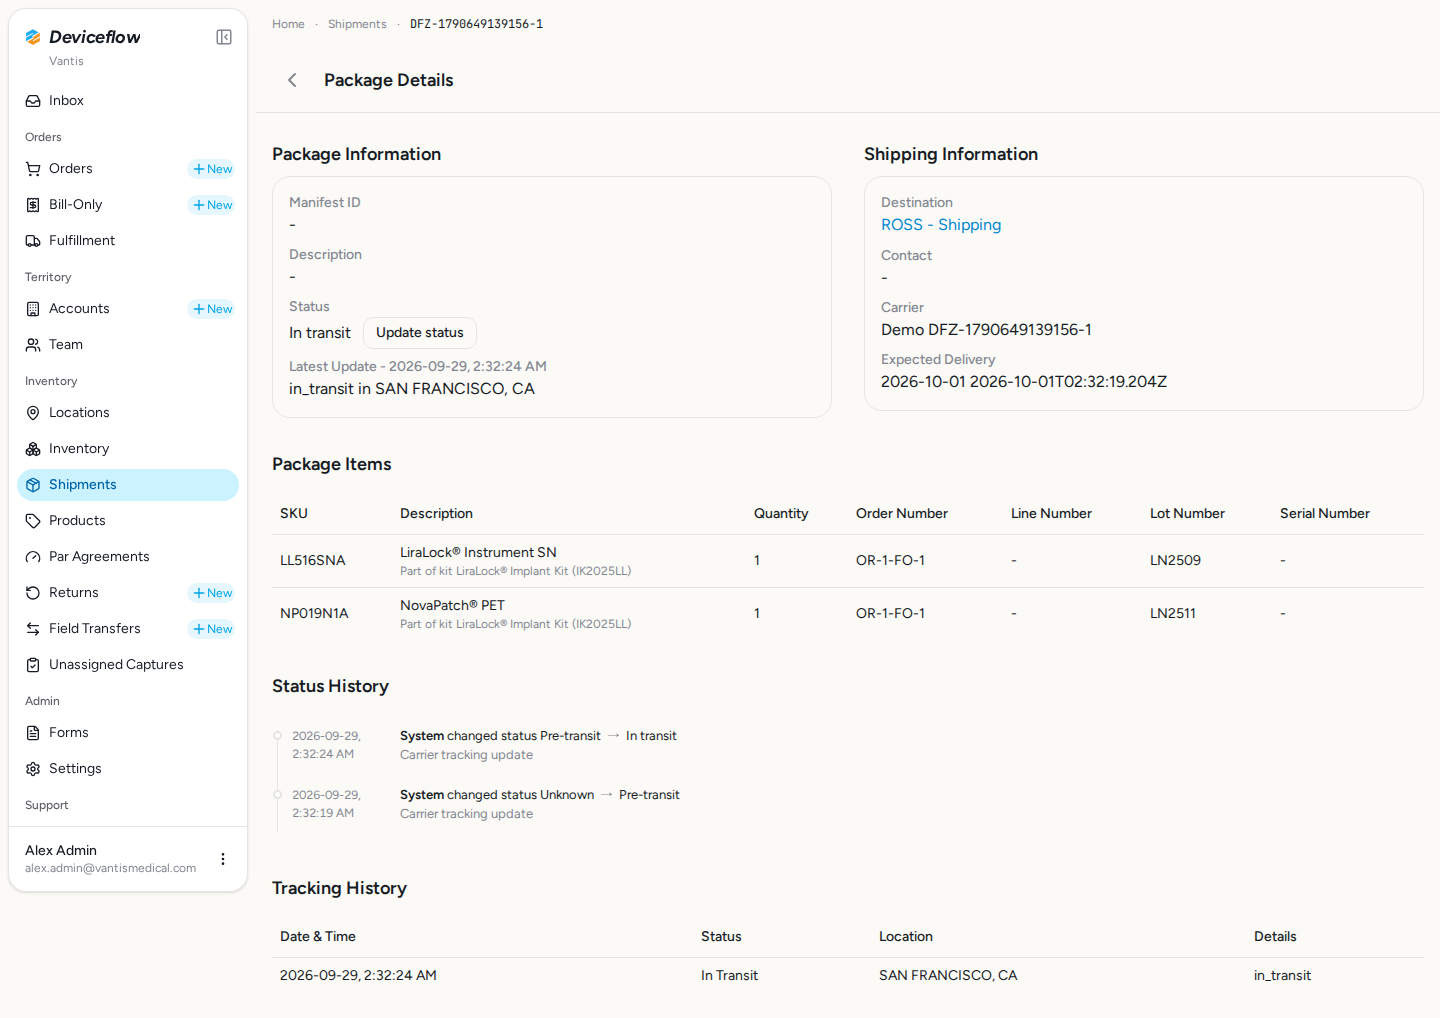Click the Settings gear icon
Viewport: 1440px width, 1018px height.
click(x=33, y=769)
